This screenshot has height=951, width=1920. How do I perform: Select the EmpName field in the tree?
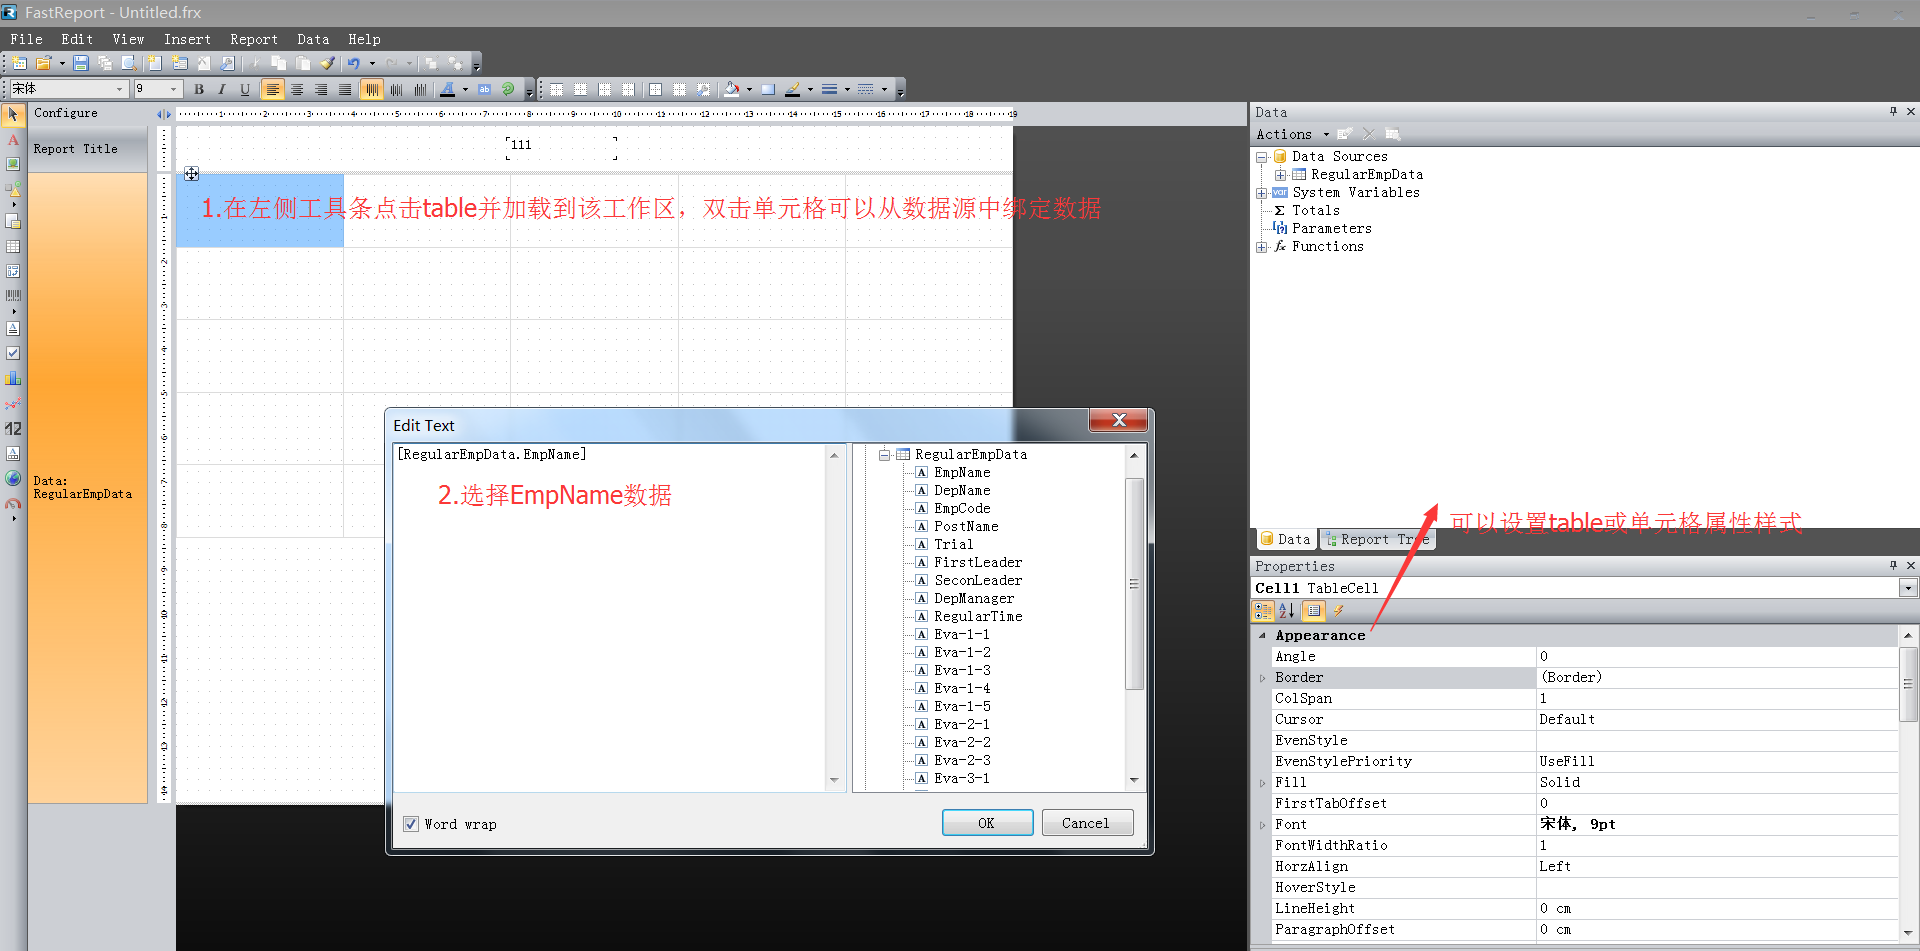click(962, 472)
